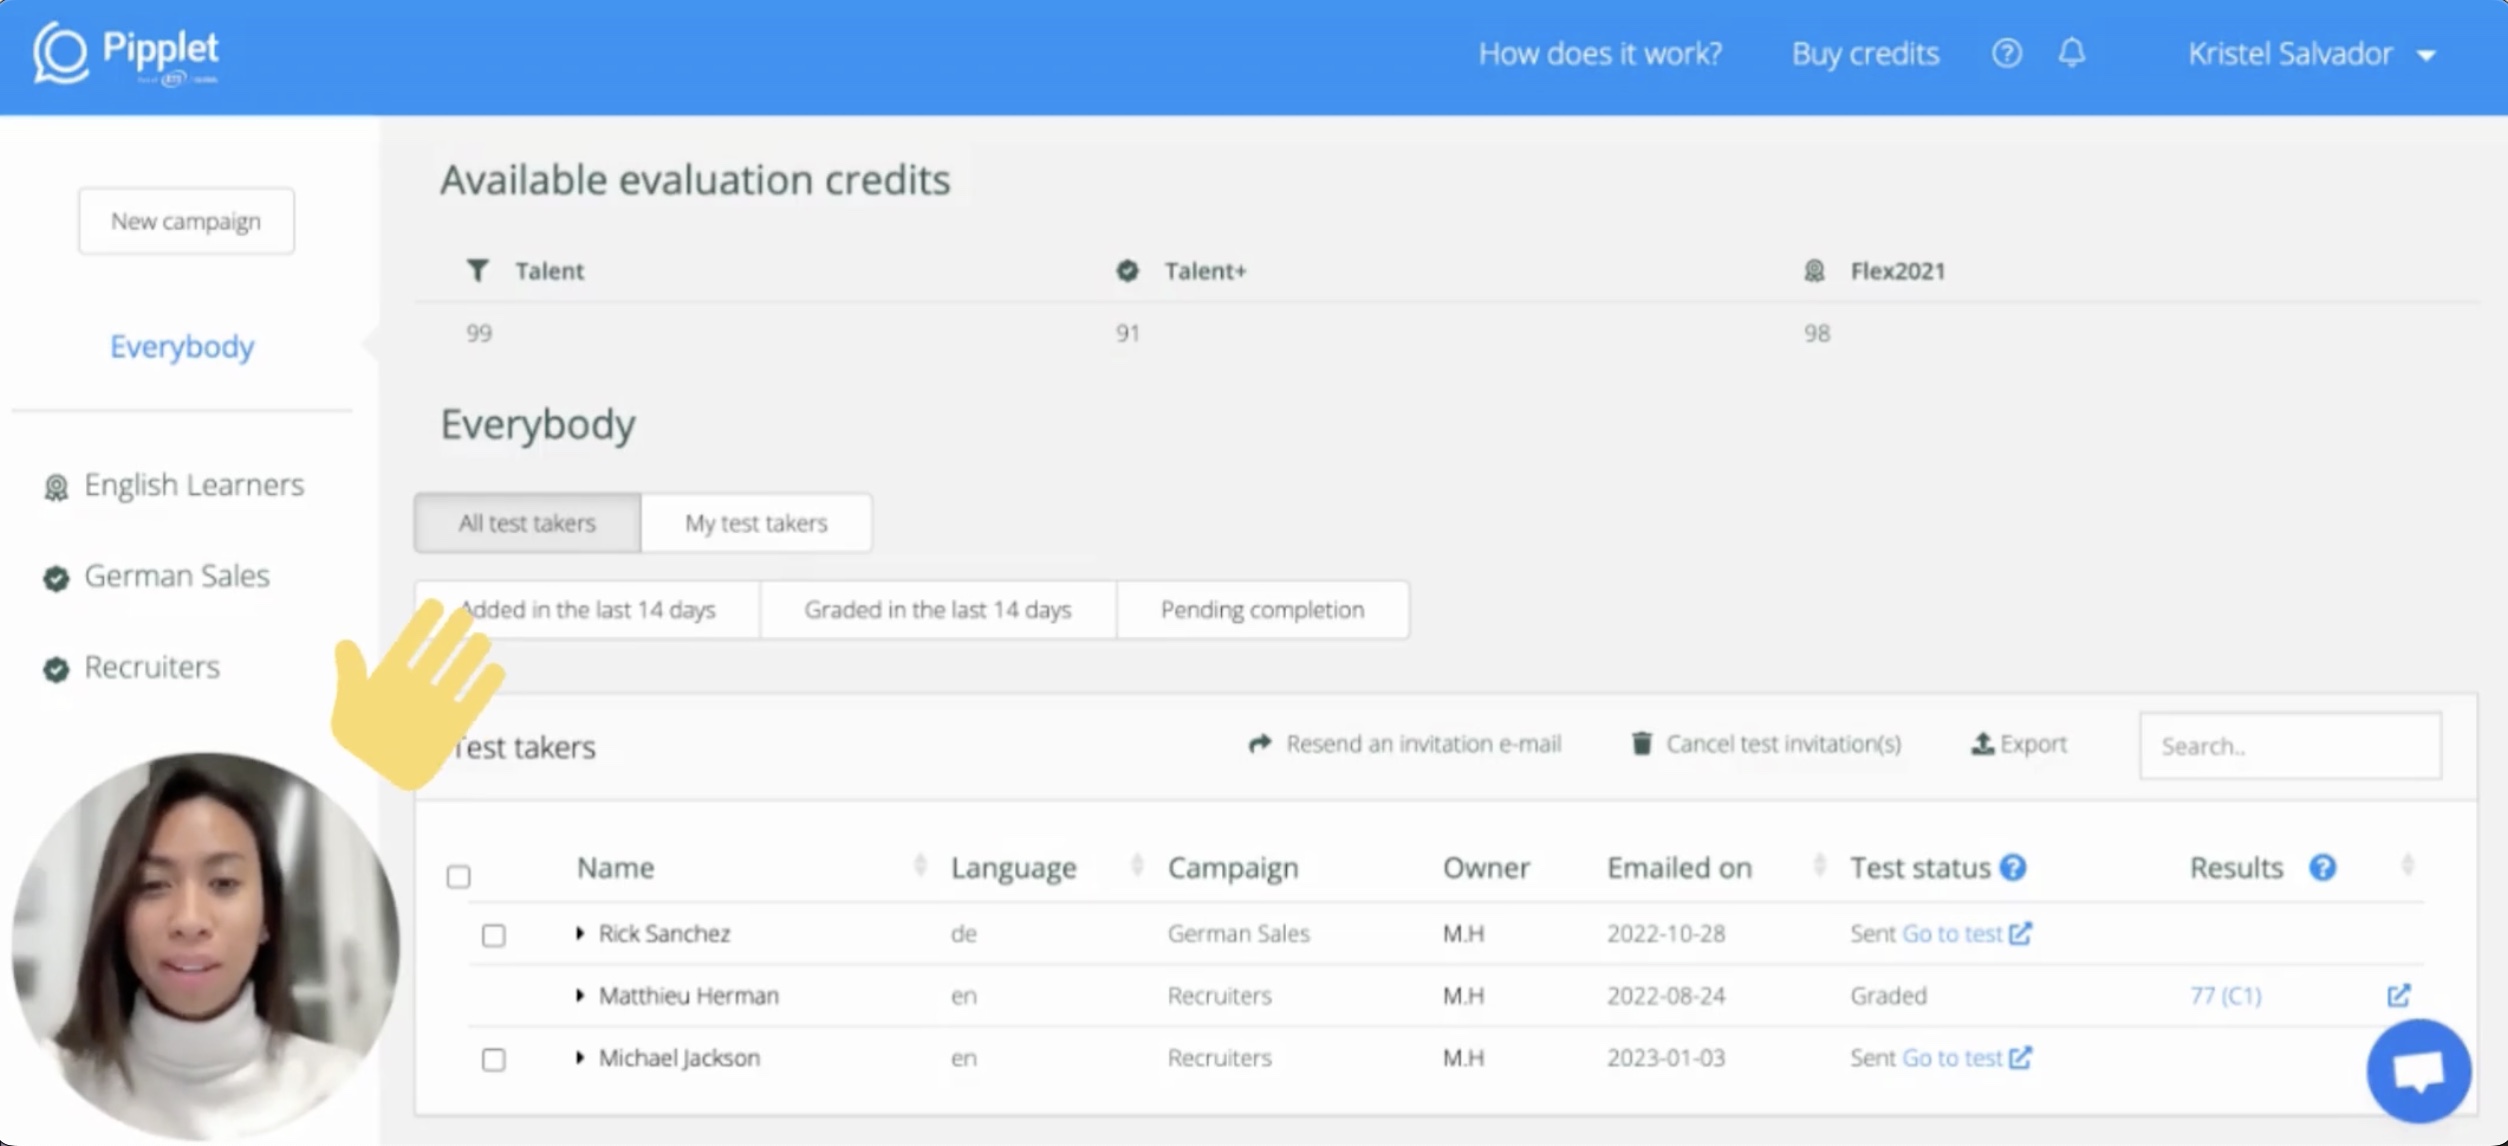Sort table by Name column arrows
Viewport: 2508px width, 1146px height.
point(919,866)
